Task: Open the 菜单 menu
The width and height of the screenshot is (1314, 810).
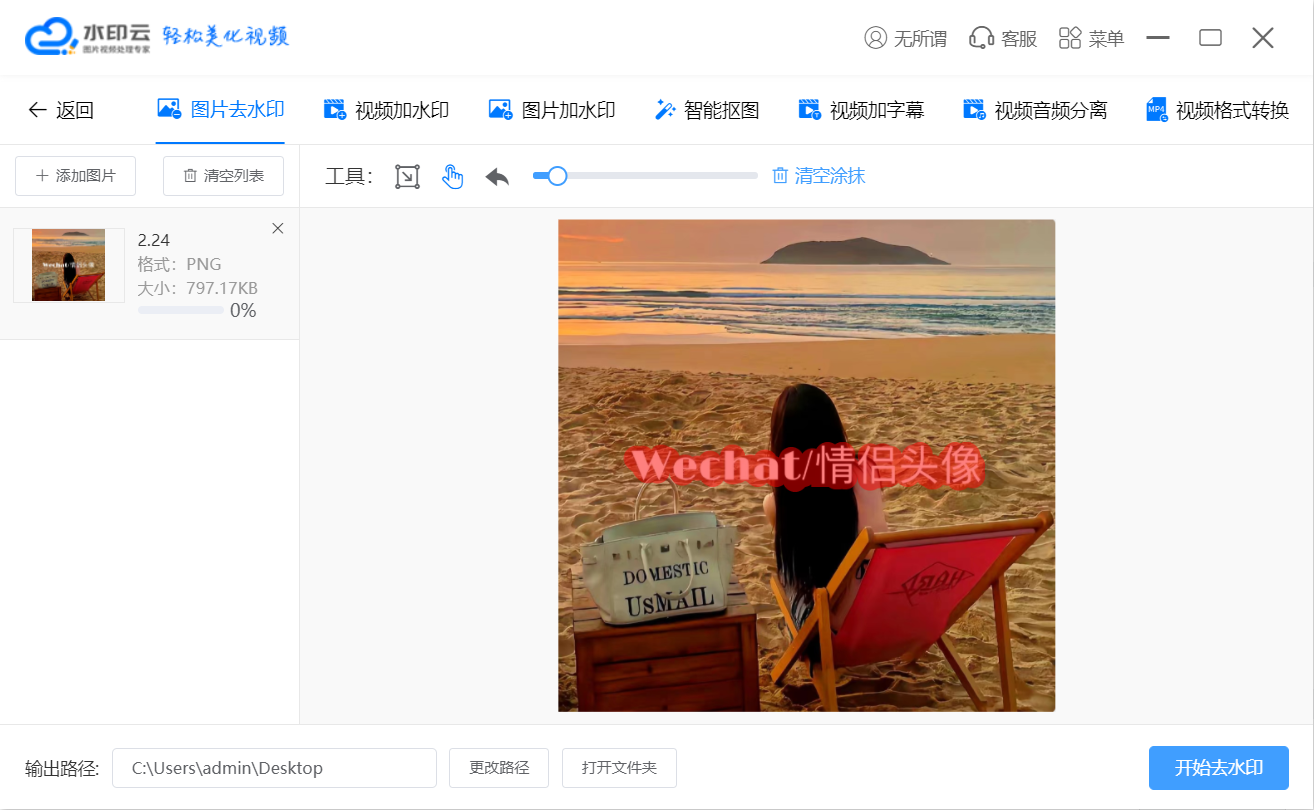Action: pyautogui.click(x=1091, y=38)
